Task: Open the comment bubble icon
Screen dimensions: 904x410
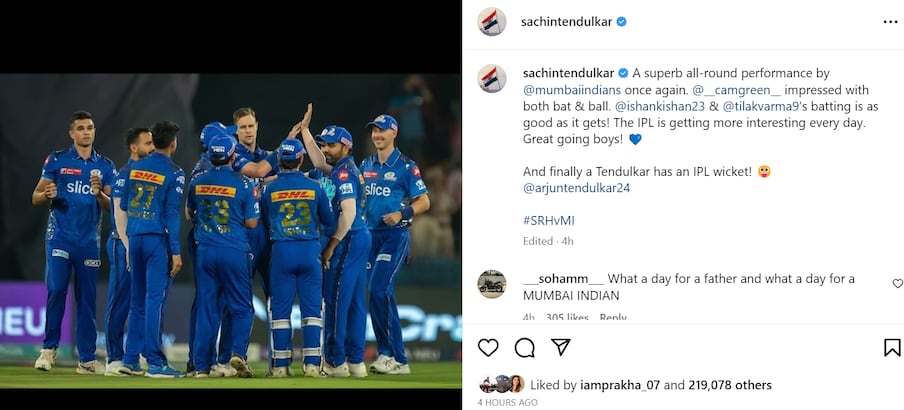Action: point(524,347)
